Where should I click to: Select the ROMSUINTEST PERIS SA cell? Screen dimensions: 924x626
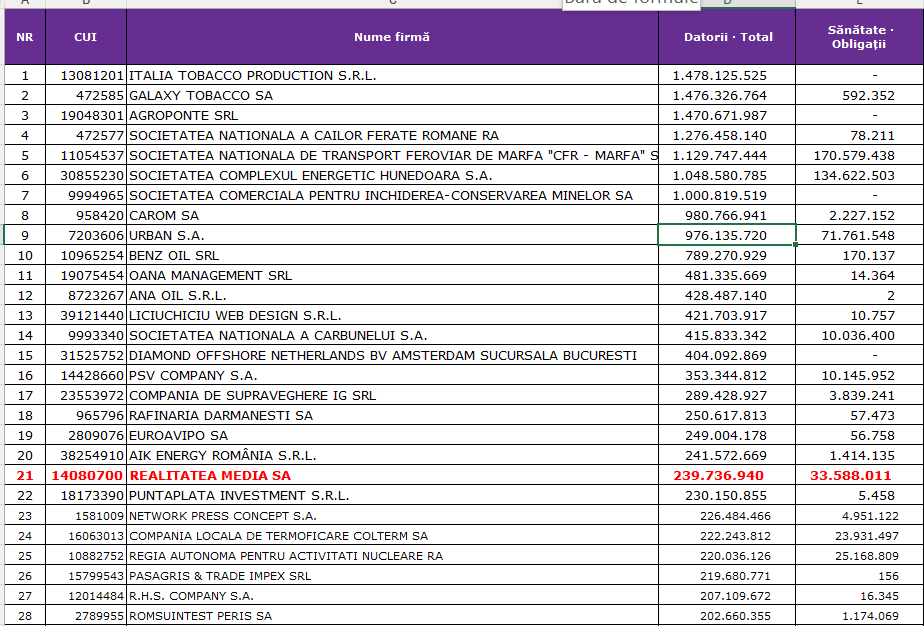[200, 615]
